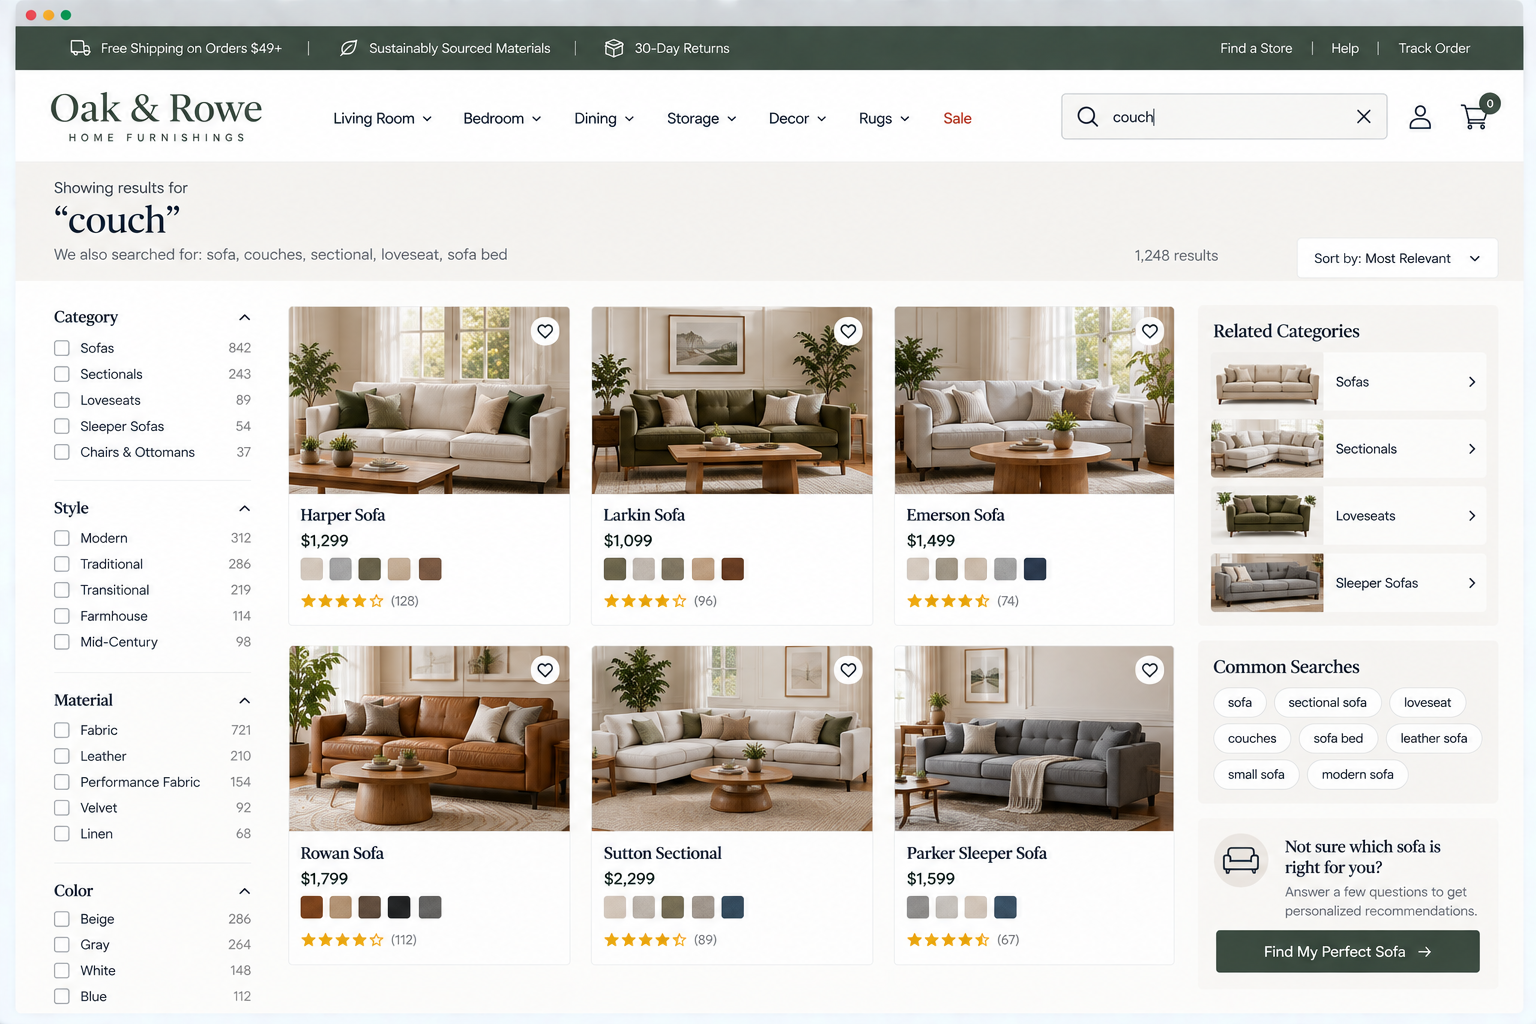Open Track Order link
The image size is (1536, 1024).
1434,48
